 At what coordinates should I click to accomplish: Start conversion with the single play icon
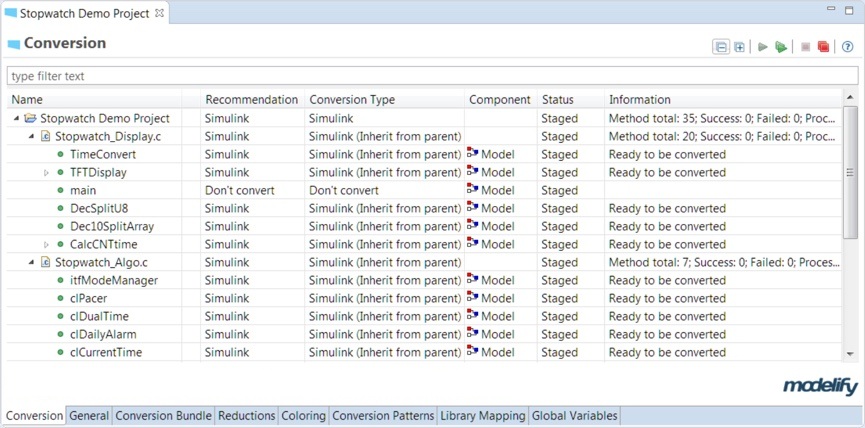[x=763, y=47]
